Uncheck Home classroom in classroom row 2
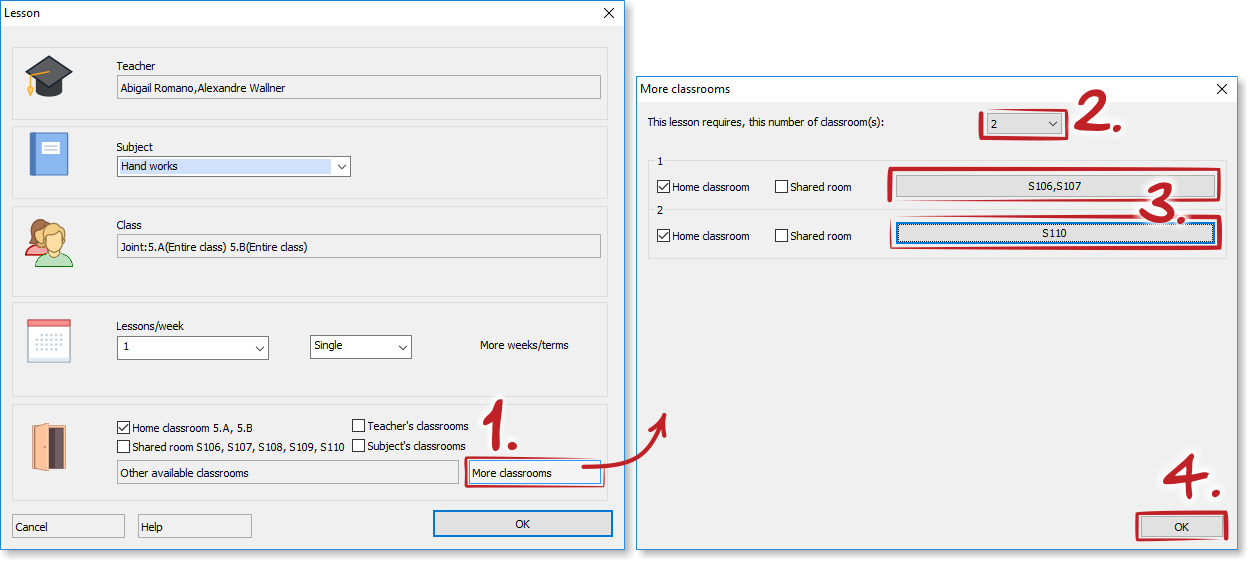This screenshot has width=1248, height=561. click(664, 236)
